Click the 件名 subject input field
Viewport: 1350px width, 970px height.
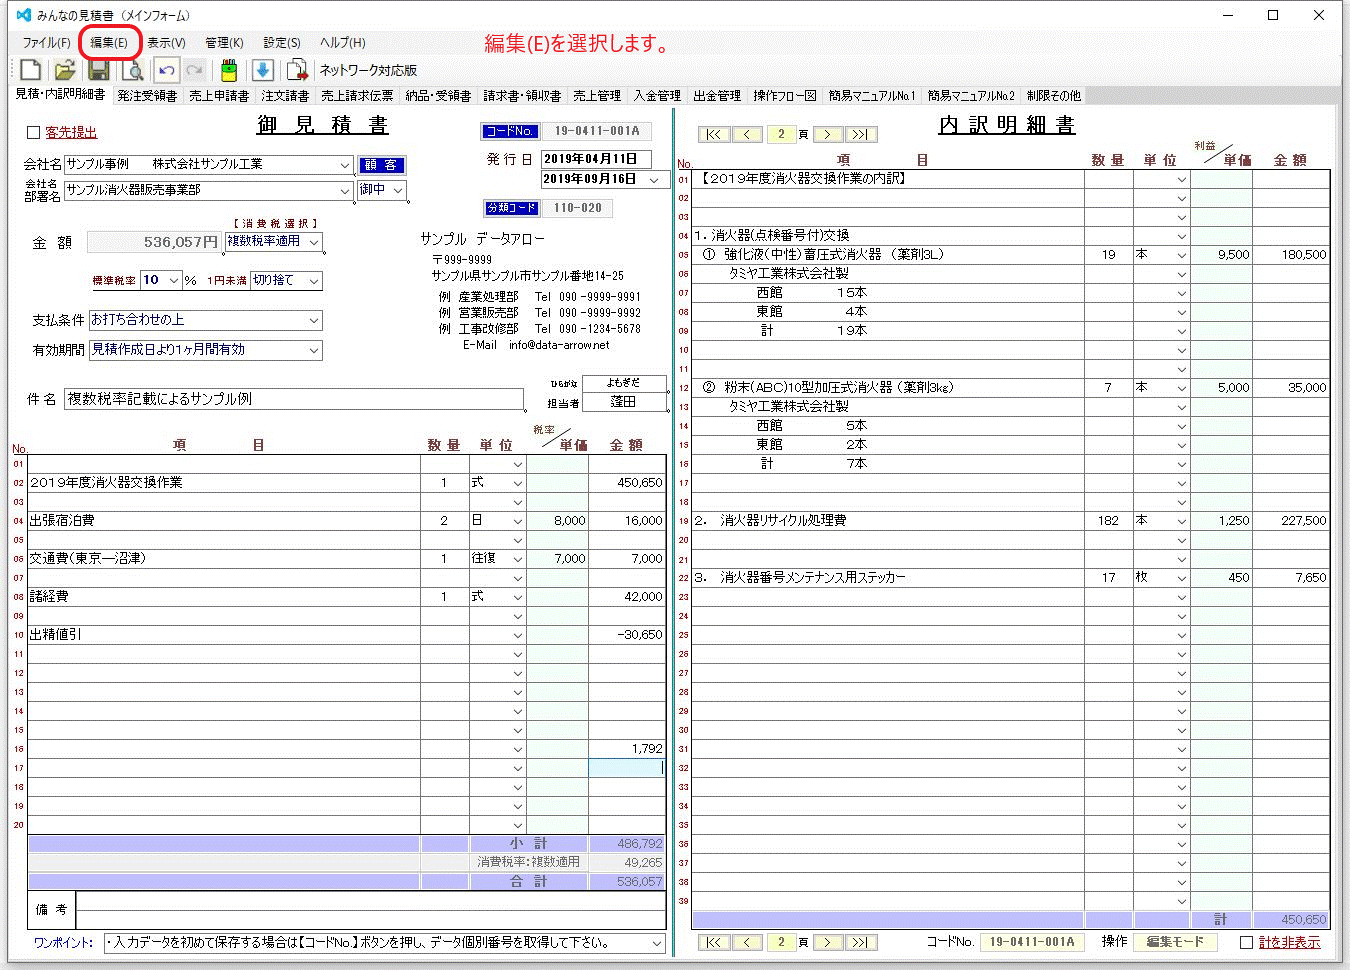pos(294,399)
